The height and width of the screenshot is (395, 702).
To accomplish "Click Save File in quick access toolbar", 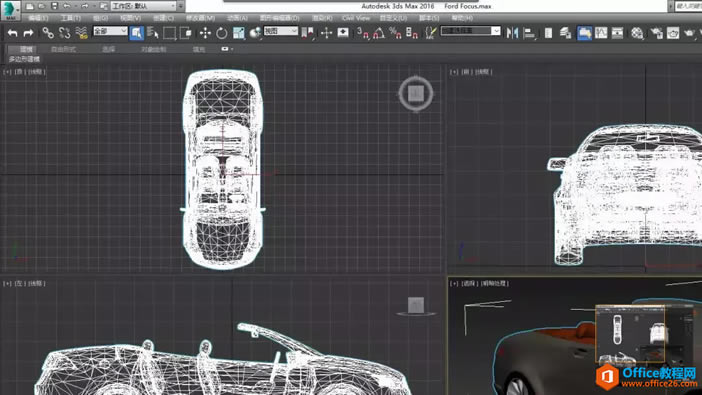I will point(54,6).
